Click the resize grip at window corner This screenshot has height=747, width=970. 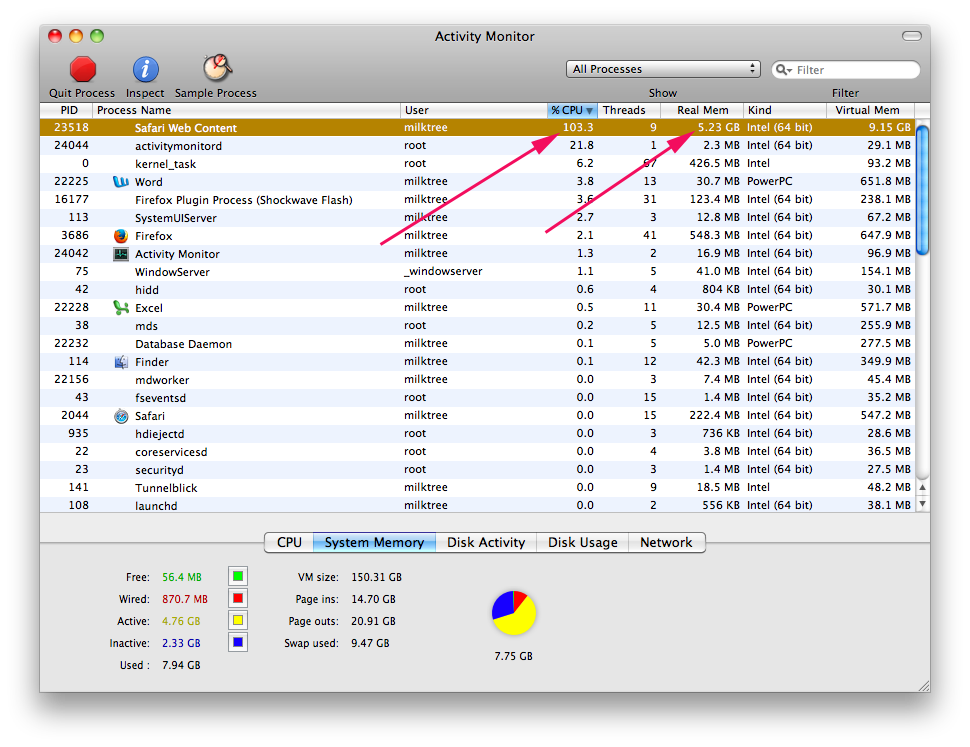[924, 685]
